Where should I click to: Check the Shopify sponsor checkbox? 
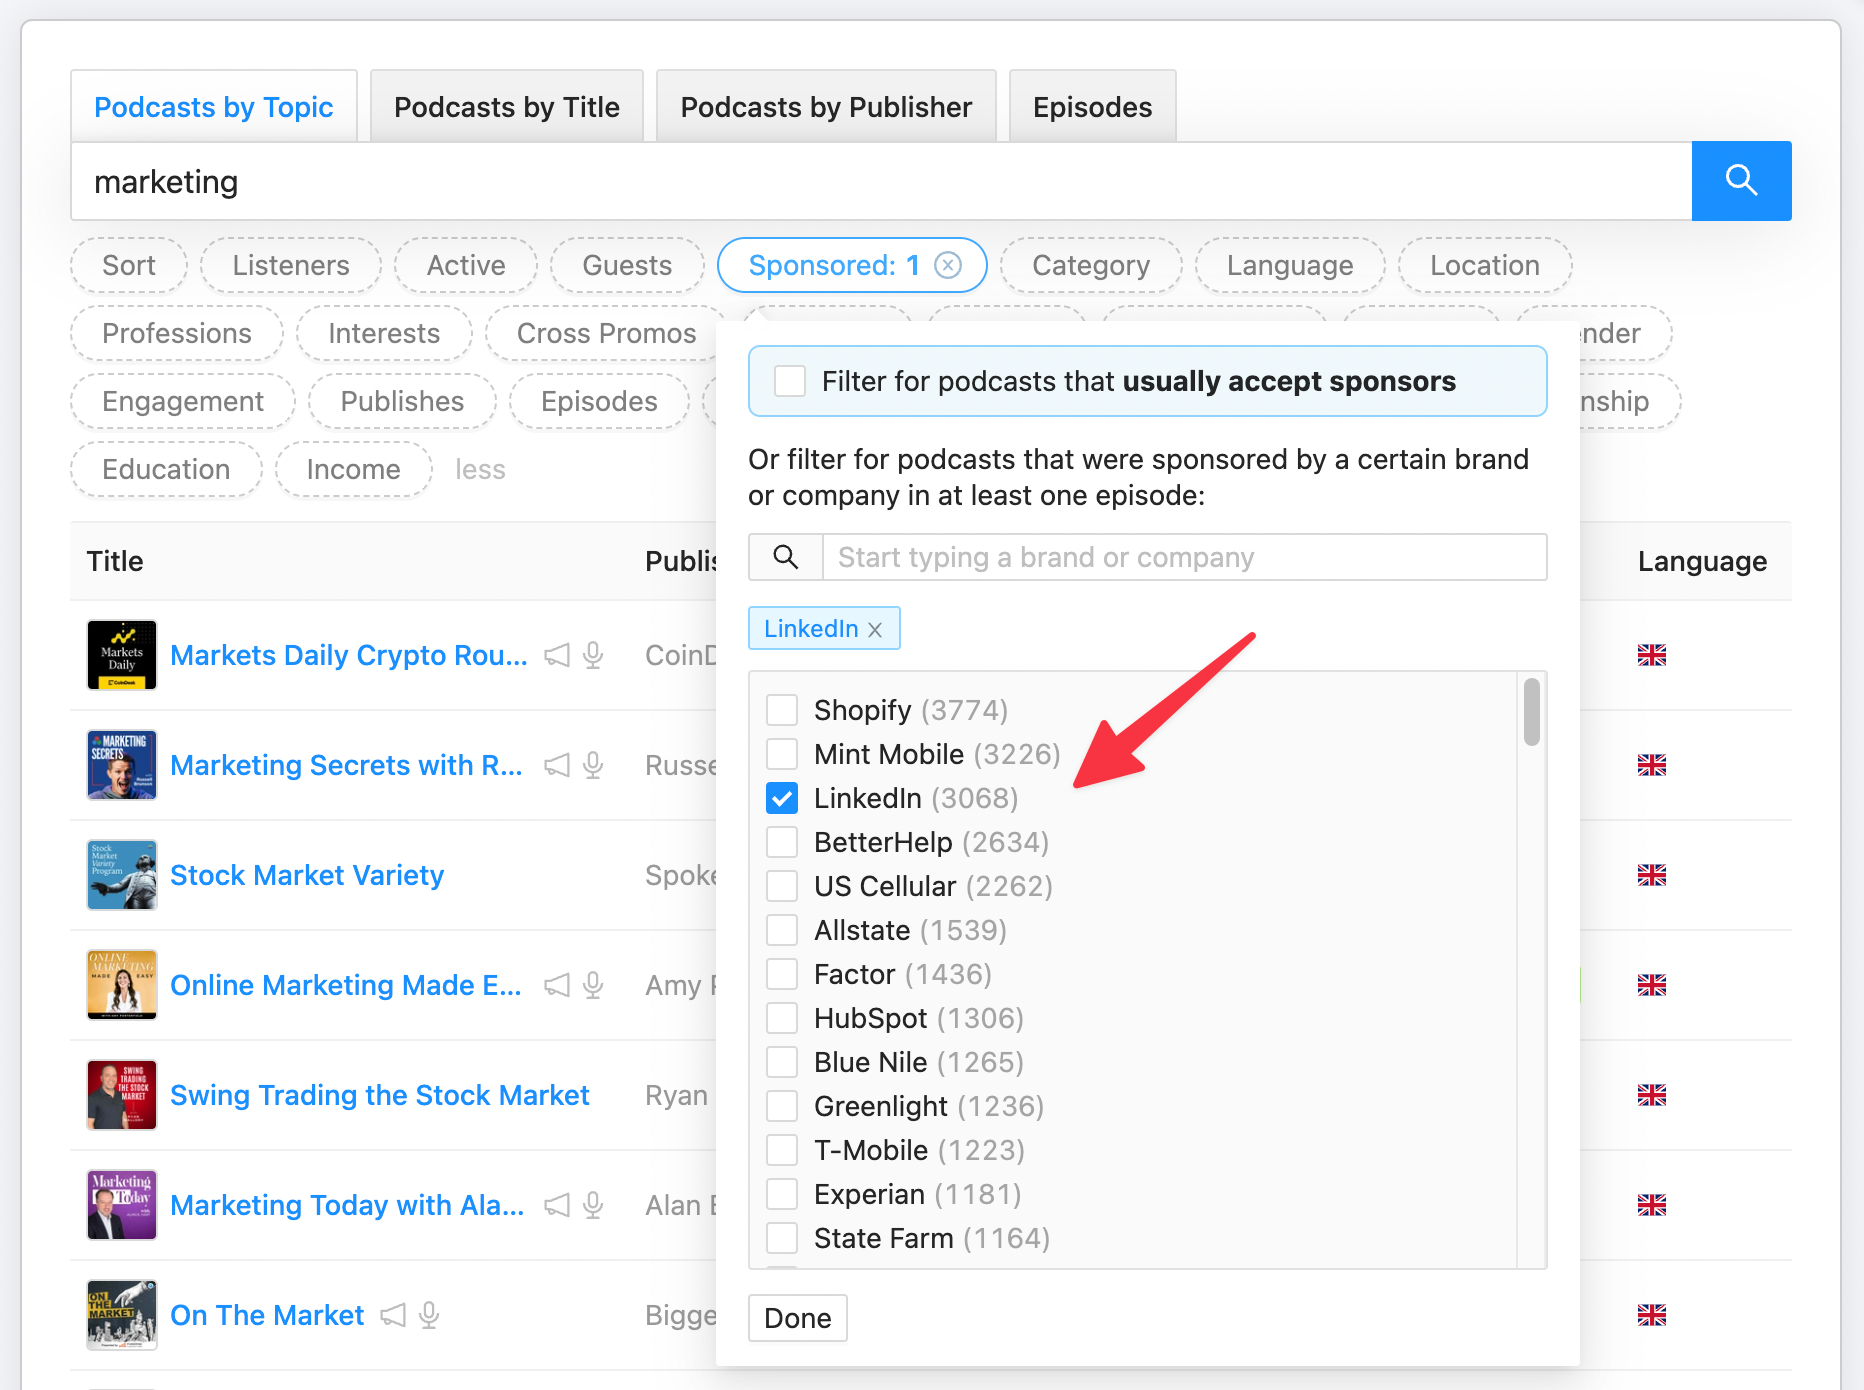click(782, 710)
